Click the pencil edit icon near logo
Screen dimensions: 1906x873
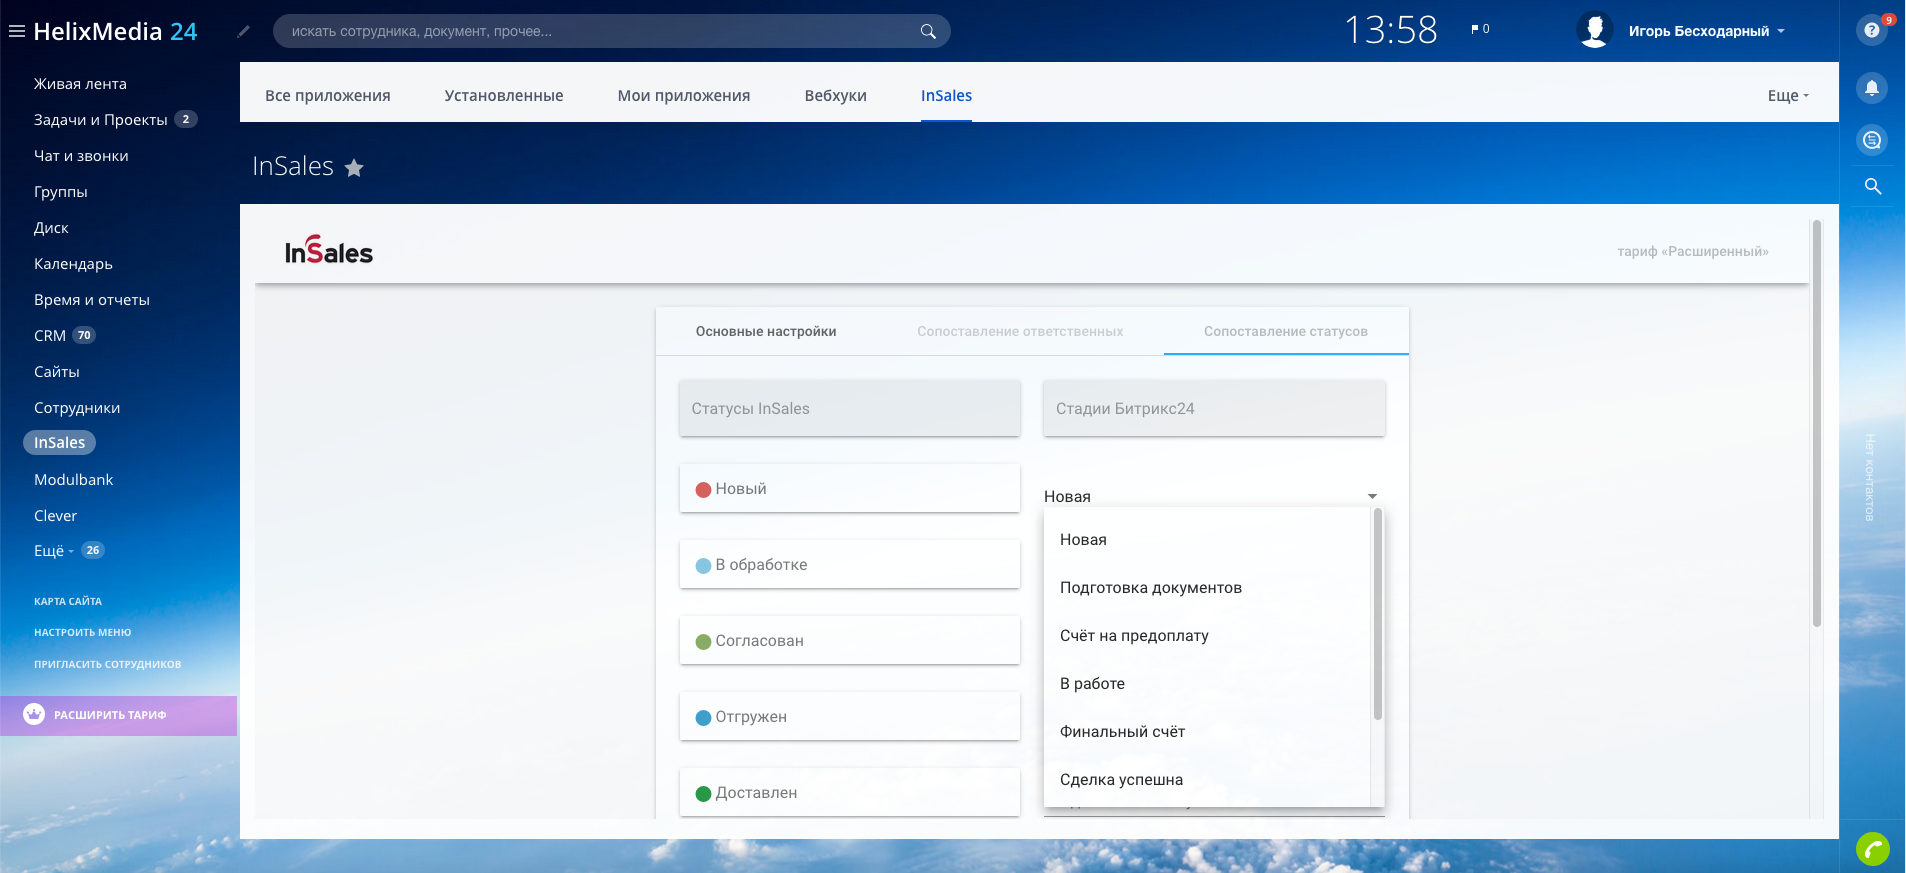pos(243,31)
